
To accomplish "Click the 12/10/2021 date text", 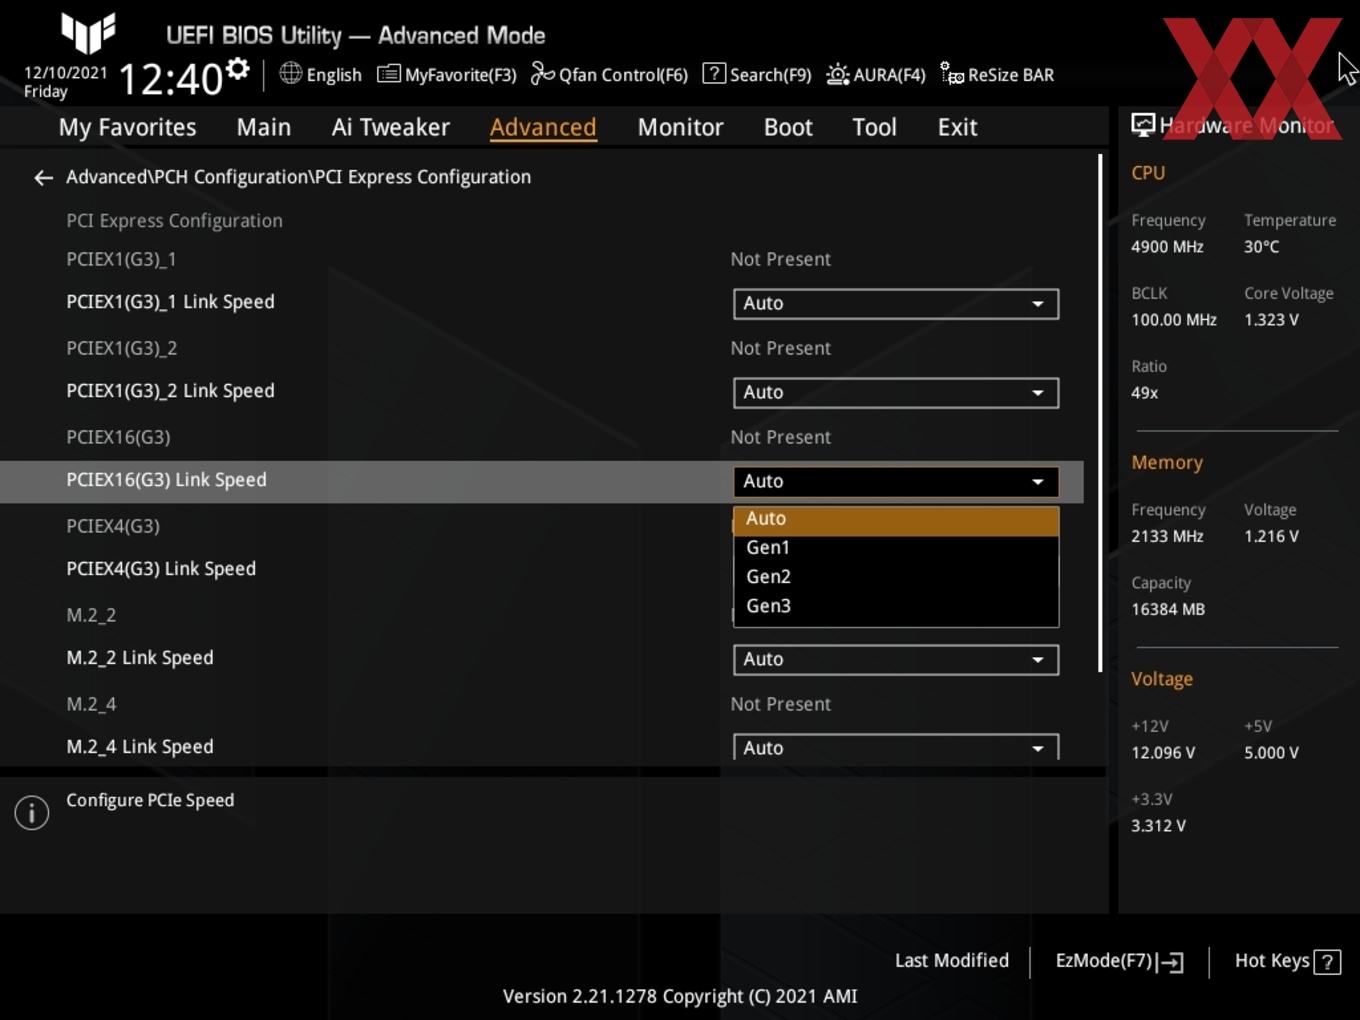I will click(65, 73).
